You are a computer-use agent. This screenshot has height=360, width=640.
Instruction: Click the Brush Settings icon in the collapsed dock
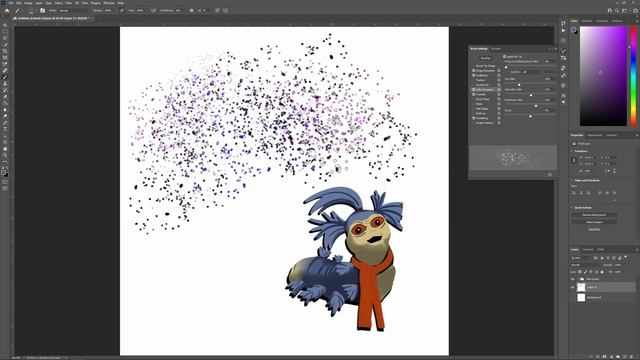pos(564,51)
